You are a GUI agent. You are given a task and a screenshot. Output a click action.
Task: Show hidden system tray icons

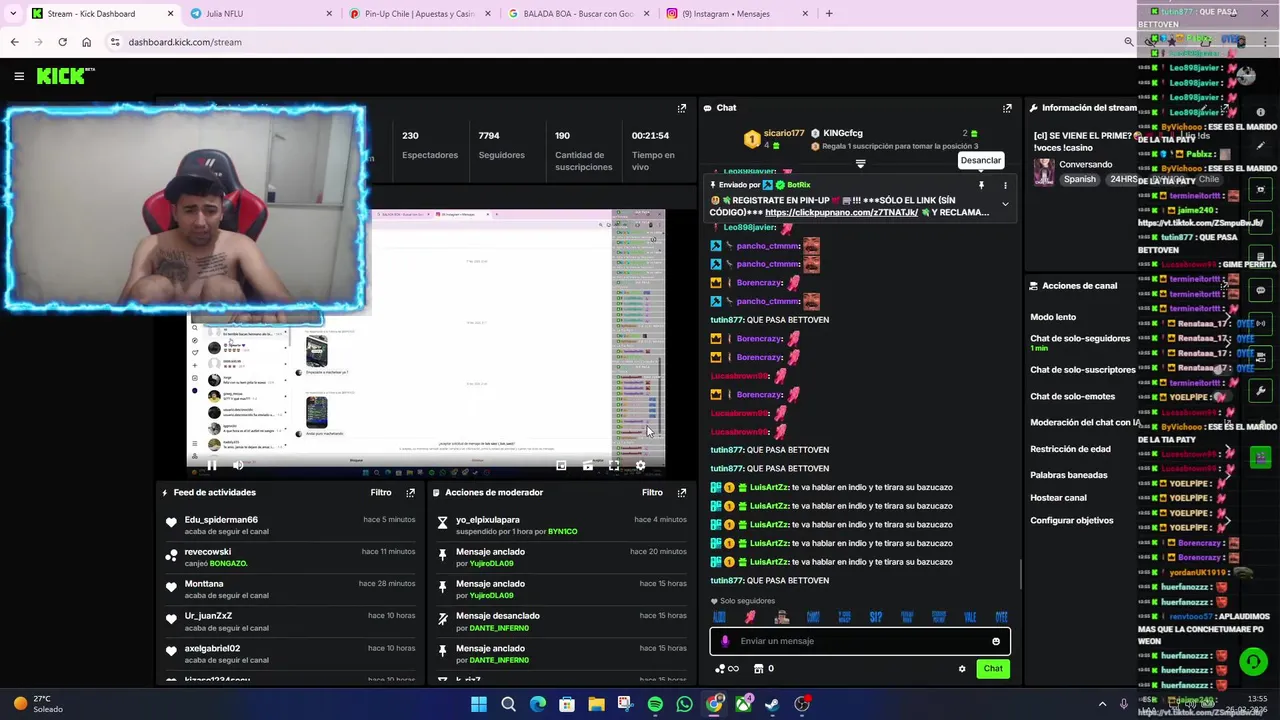click(1102, 704)
